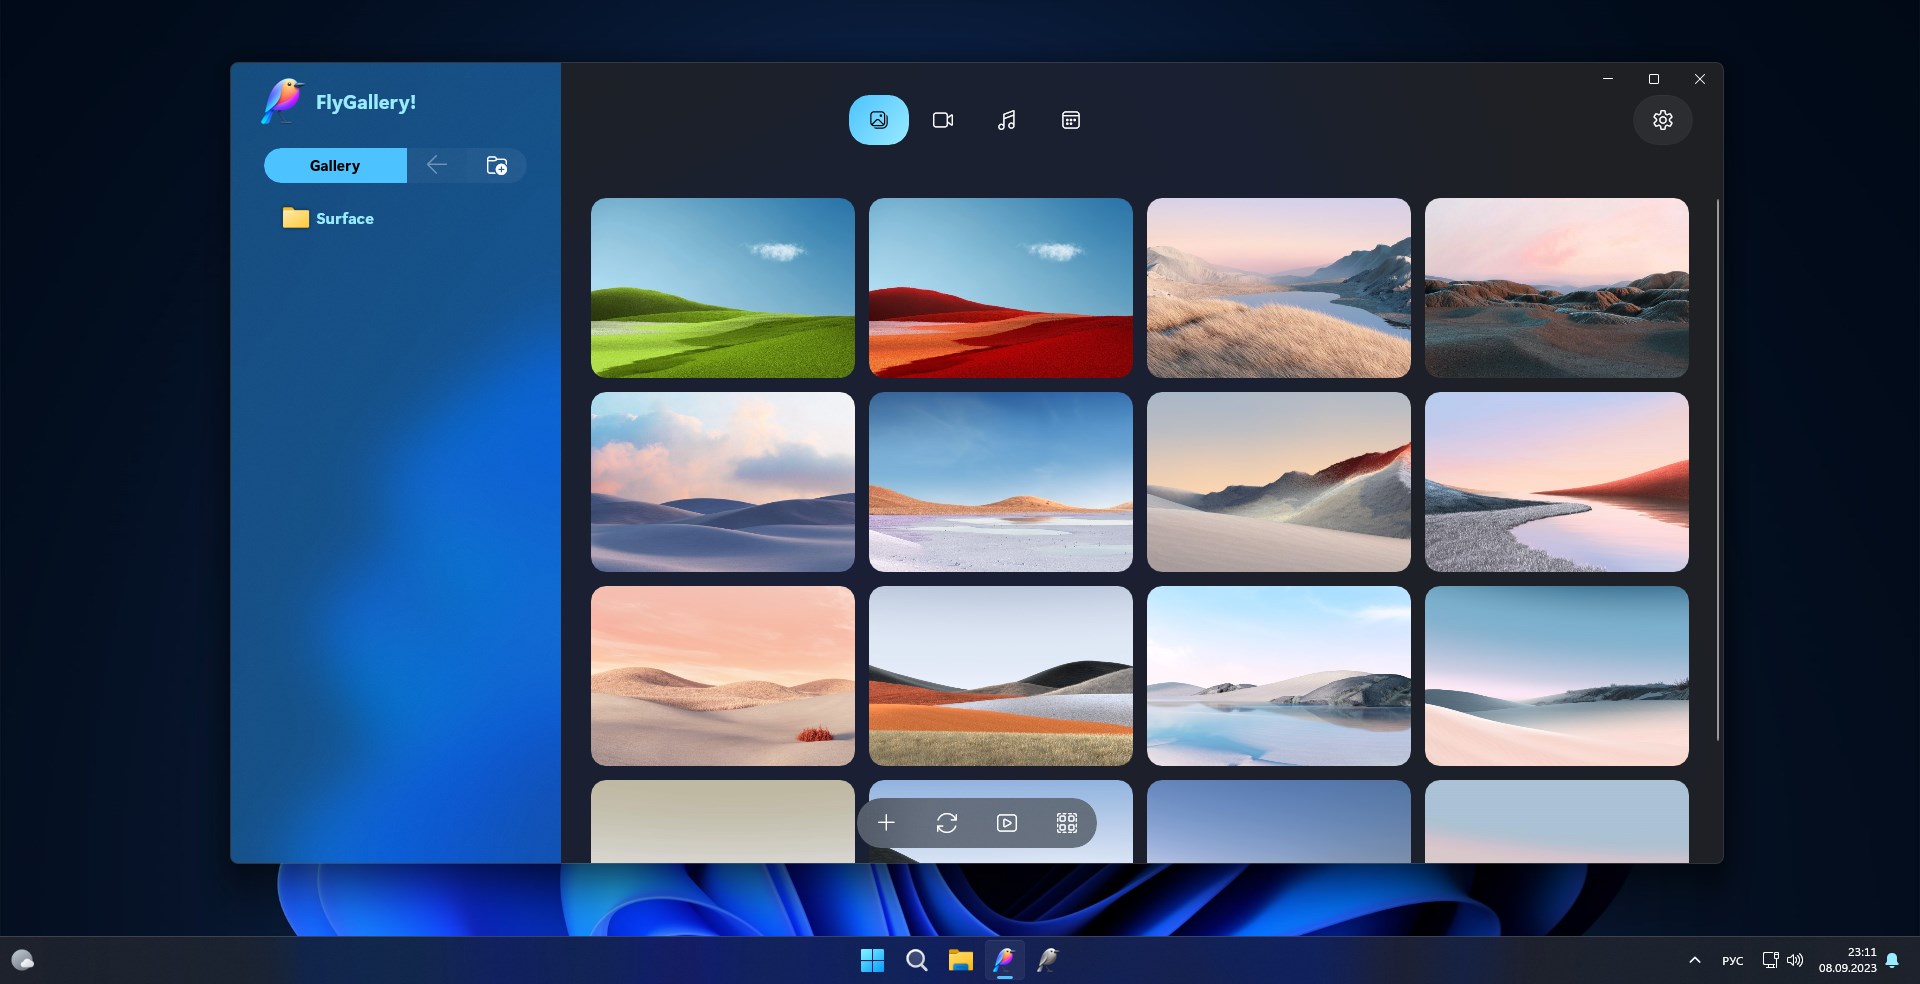Toggle multi-select grid icon

point(1067,823)
